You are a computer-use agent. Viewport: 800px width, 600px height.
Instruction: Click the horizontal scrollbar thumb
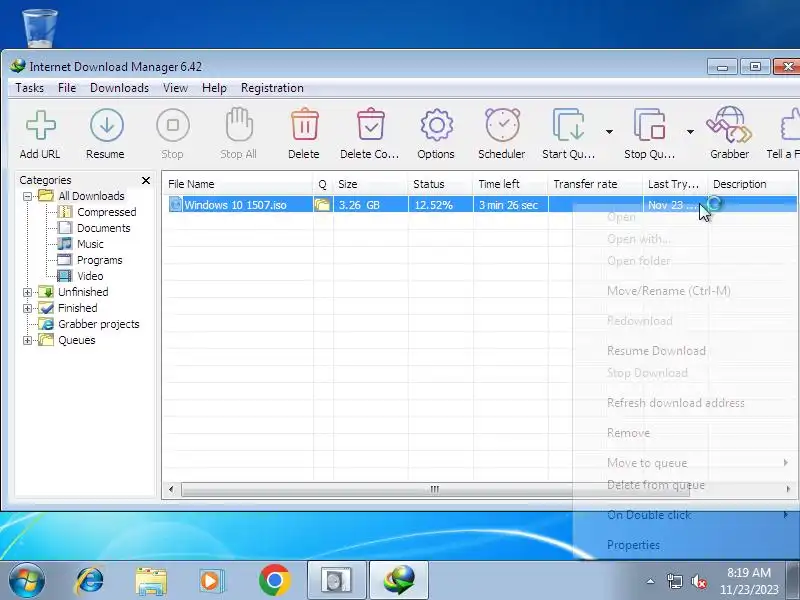click(x=435, y=489)
